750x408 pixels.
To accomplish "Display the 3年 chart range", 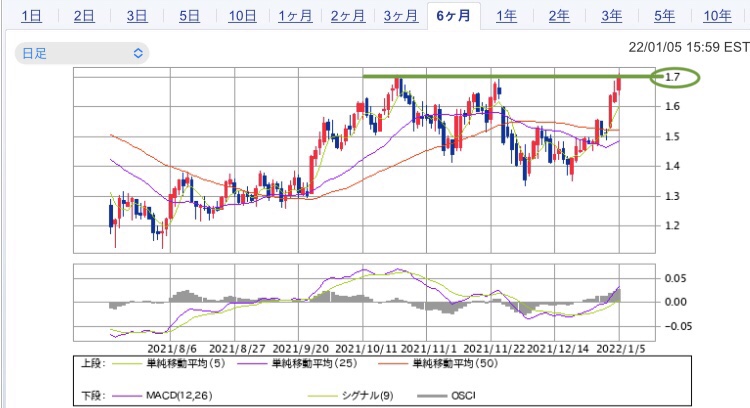I will (x=611, y=15).
